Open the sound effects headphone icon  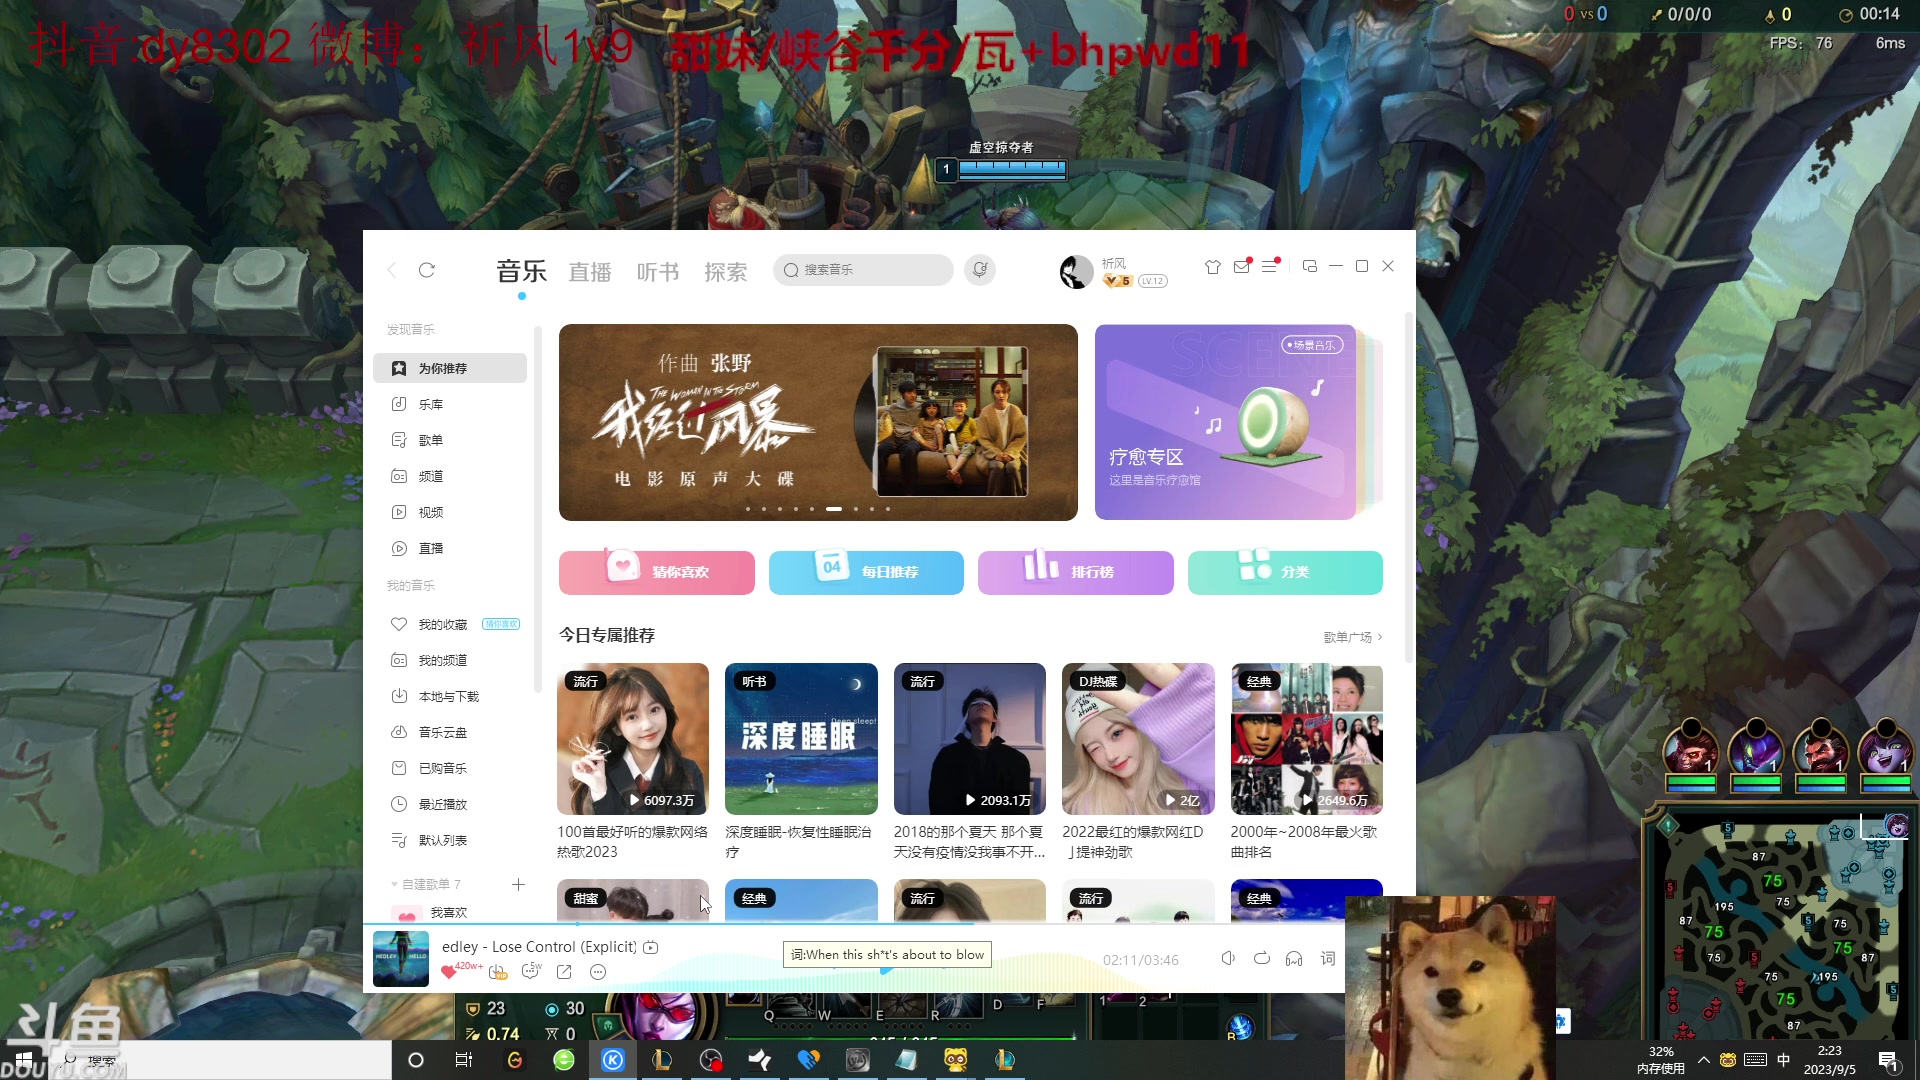pyautogui.click(x=1294, y=959)
